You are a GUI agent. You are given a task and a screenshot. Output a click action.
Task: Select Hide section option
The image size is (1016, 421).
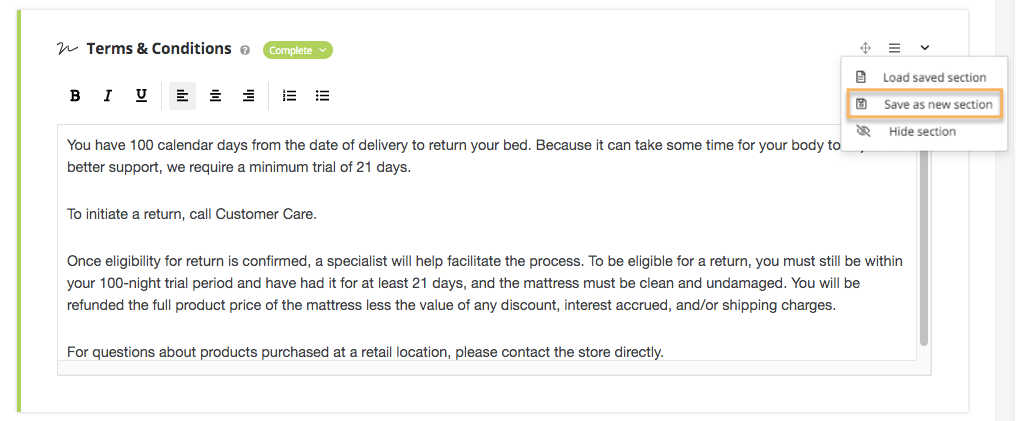pyautogui.click(x=924, y=131)
